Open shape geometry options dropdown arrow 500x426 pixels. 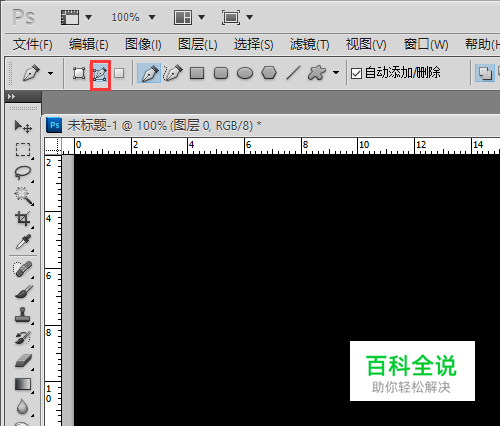coord(336,73)
